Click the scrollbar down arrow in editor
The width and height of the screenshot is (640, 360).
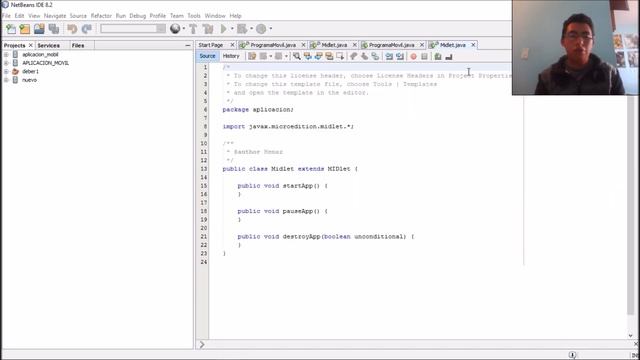631,336
